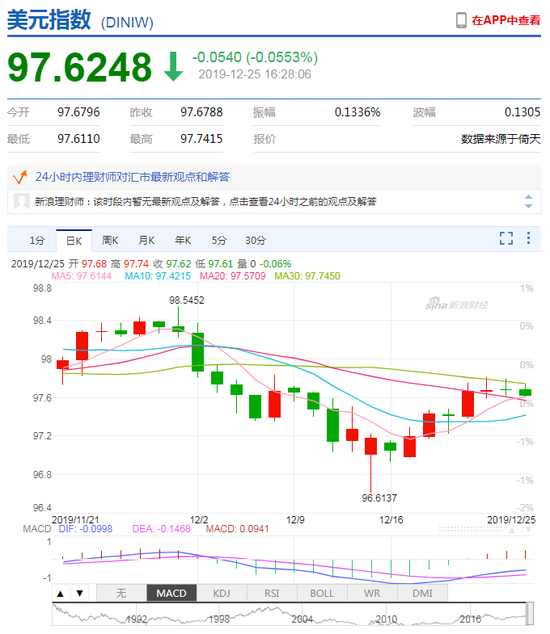Click the phone icon beside 在APP中查看
Image resolution: width=550 pixels, height=634 pixels.
point(461,20)
